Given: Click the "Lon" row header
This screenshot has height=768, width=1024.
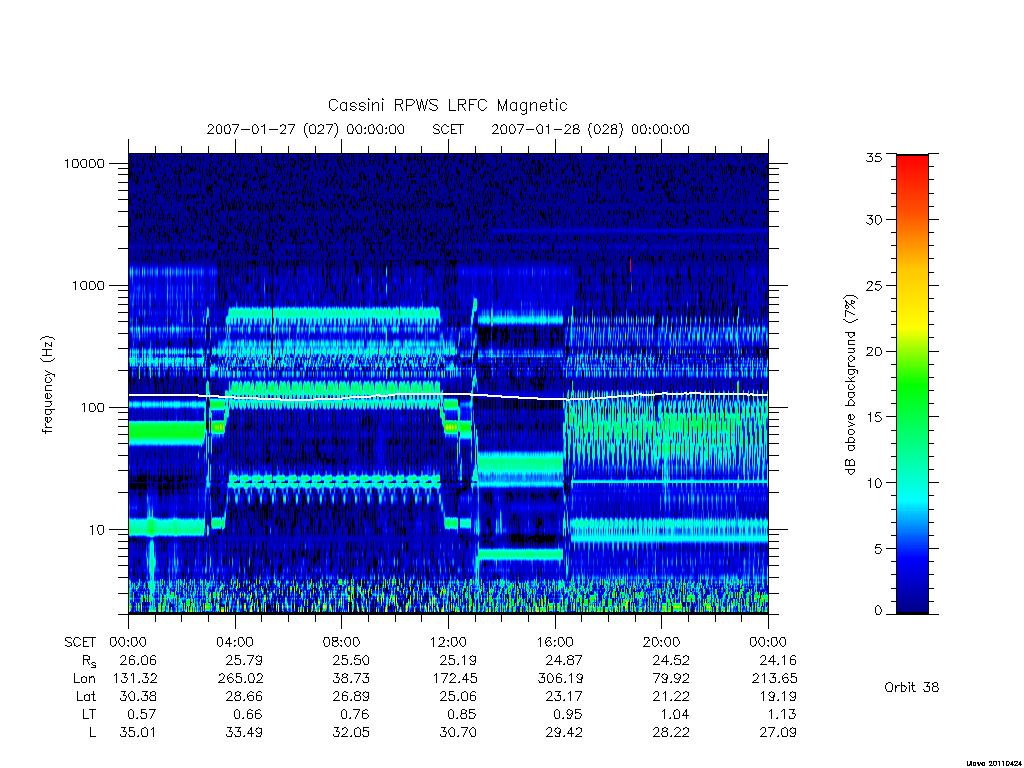Looking at the screenshot, I should [84, 679].
